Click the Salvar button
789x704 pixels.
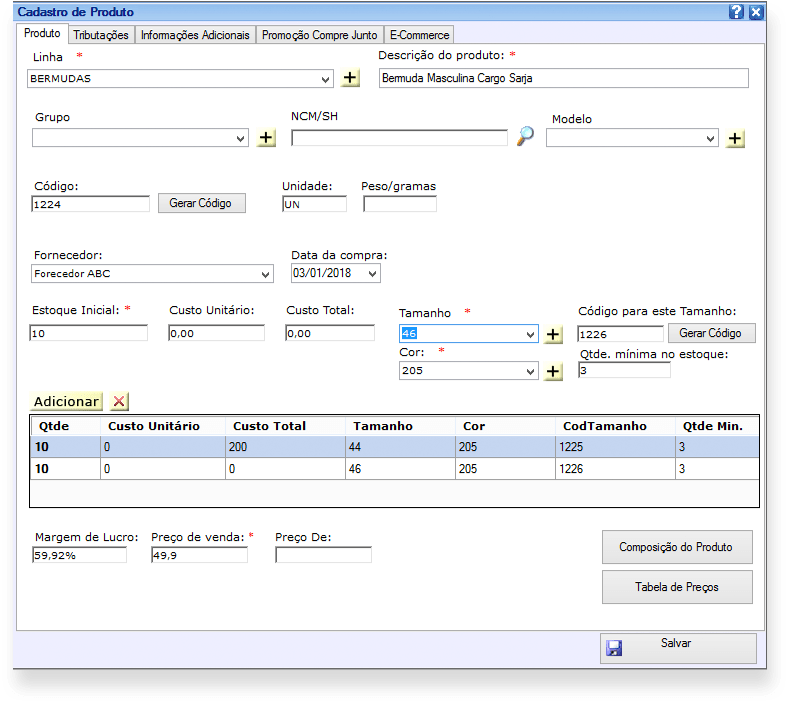(678, 648)
